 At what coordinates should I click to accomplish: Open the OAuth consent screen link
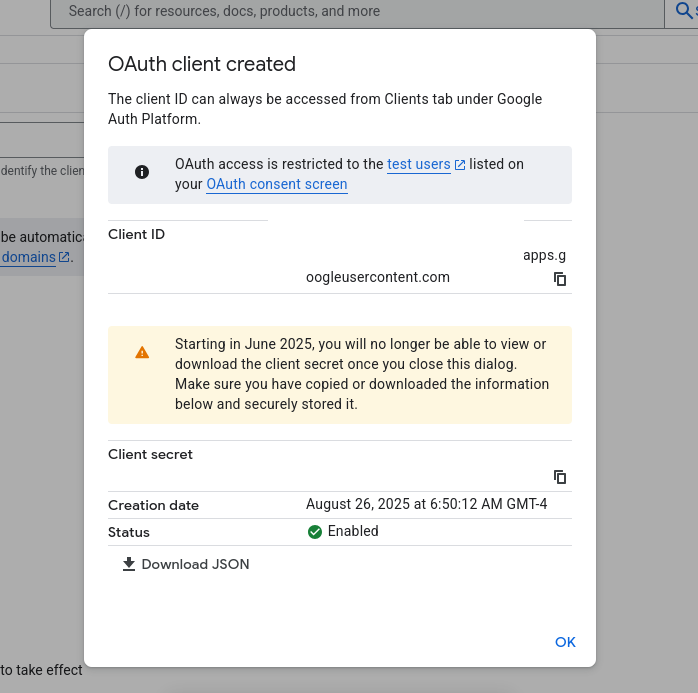[x=277, y=184]
